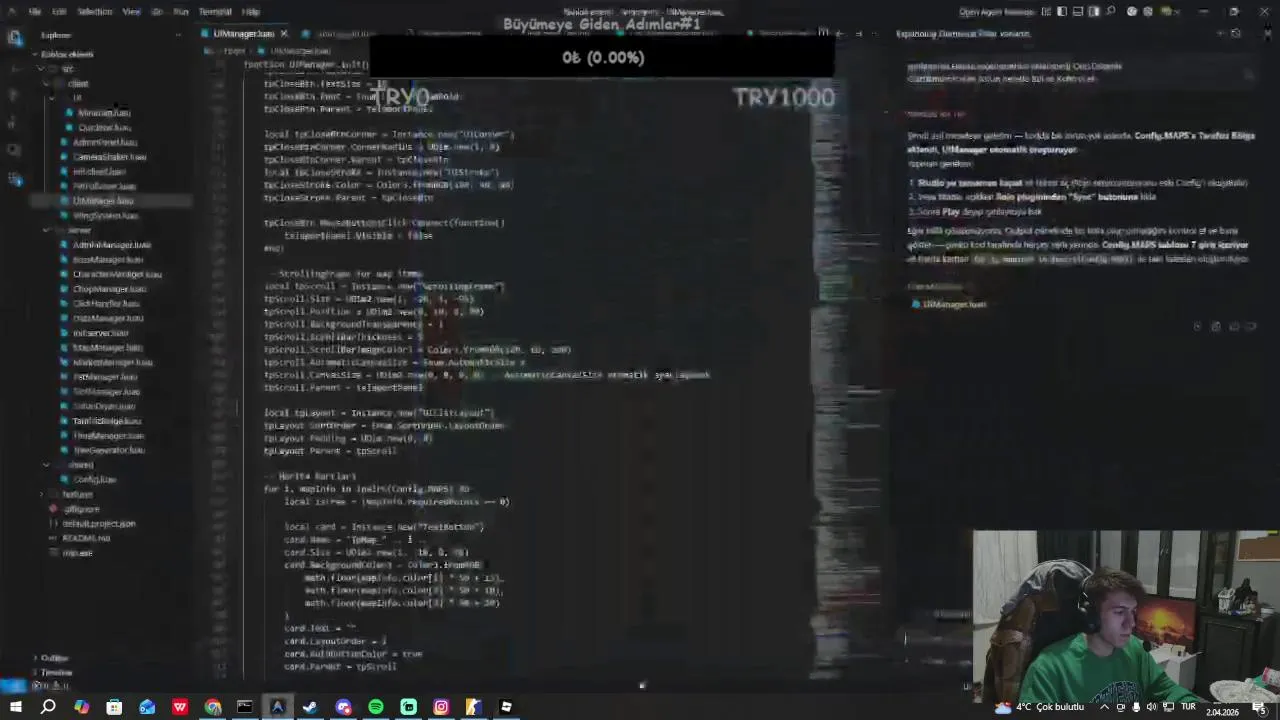Open default.project.json file
This screenshot has width=1280, height=720.
pos(99,523)
